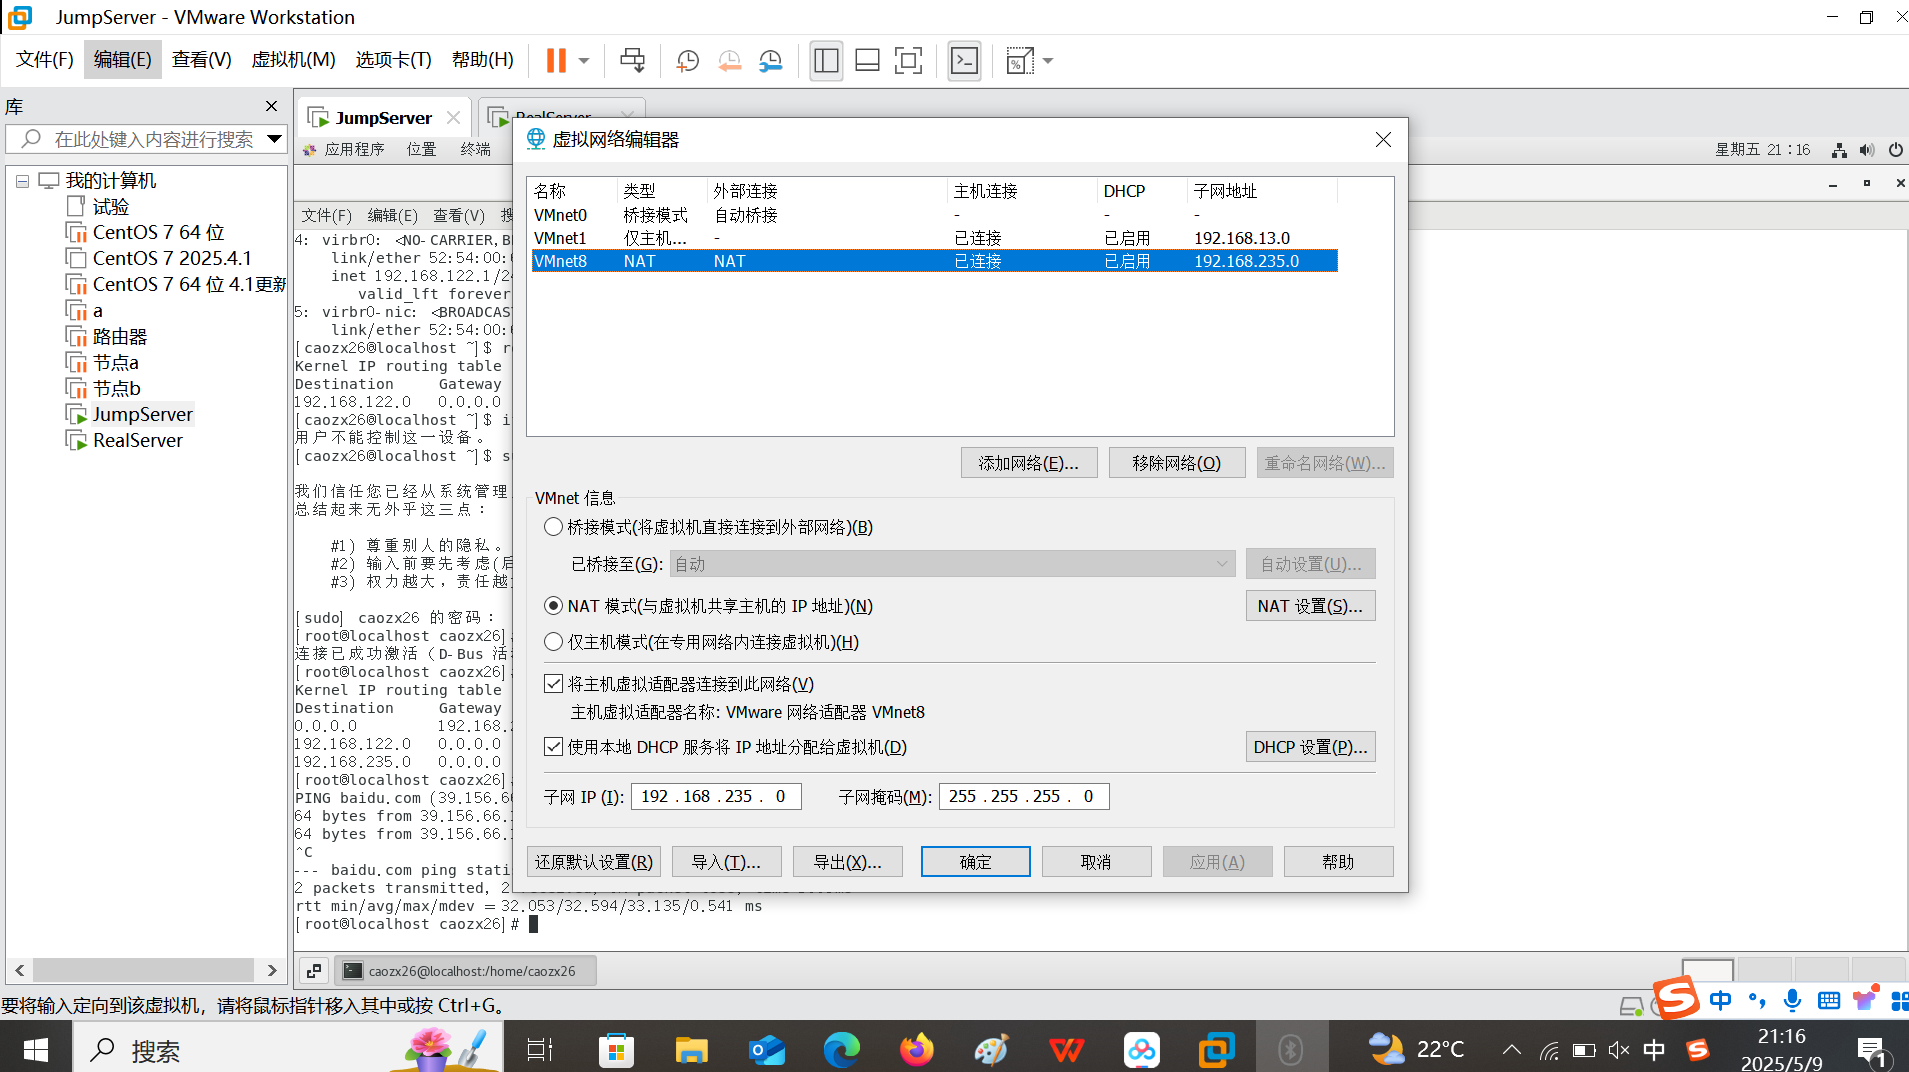Close the JumpServer tab
The width and height of the screenshot is (1909, 1072).
coord(453,118)
